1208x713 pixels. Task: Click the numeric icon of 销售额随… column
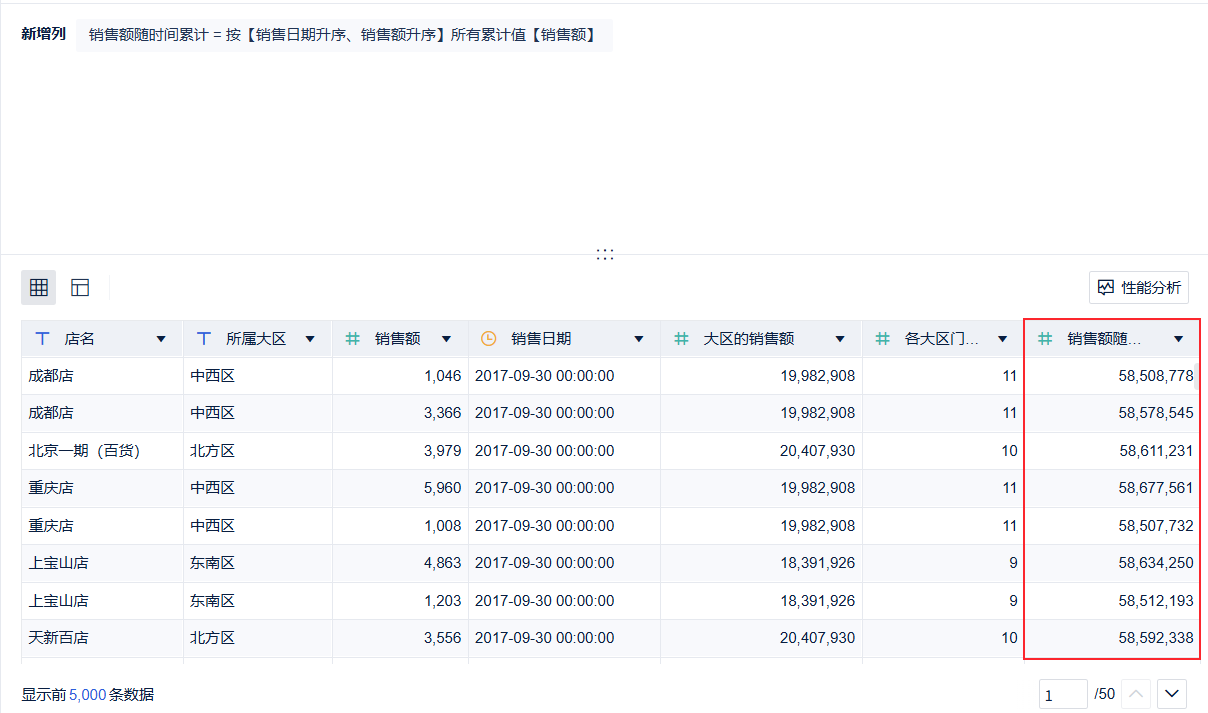tap(1045, 339)
